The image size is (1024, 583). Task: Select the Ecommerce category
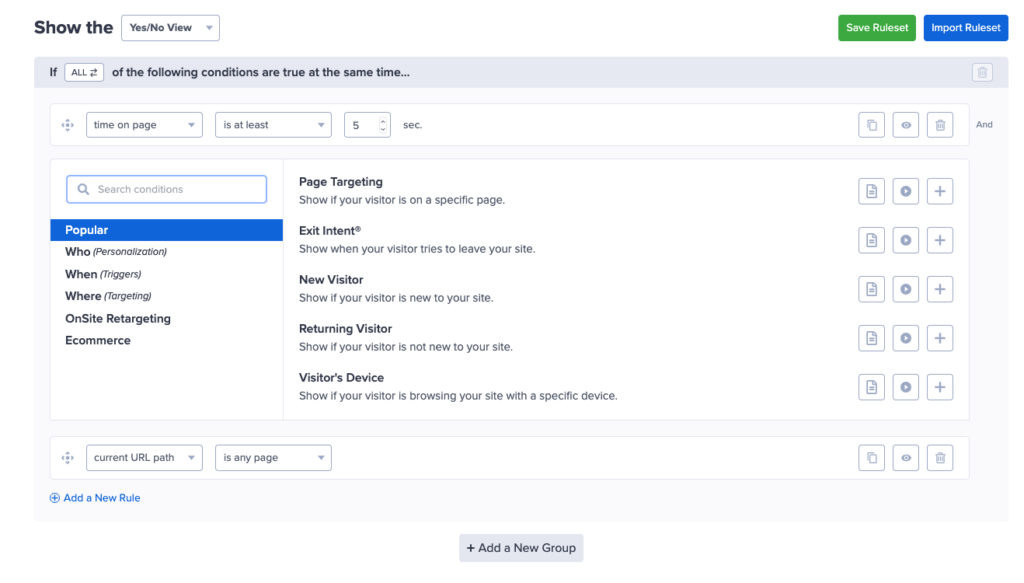(98, 341)
